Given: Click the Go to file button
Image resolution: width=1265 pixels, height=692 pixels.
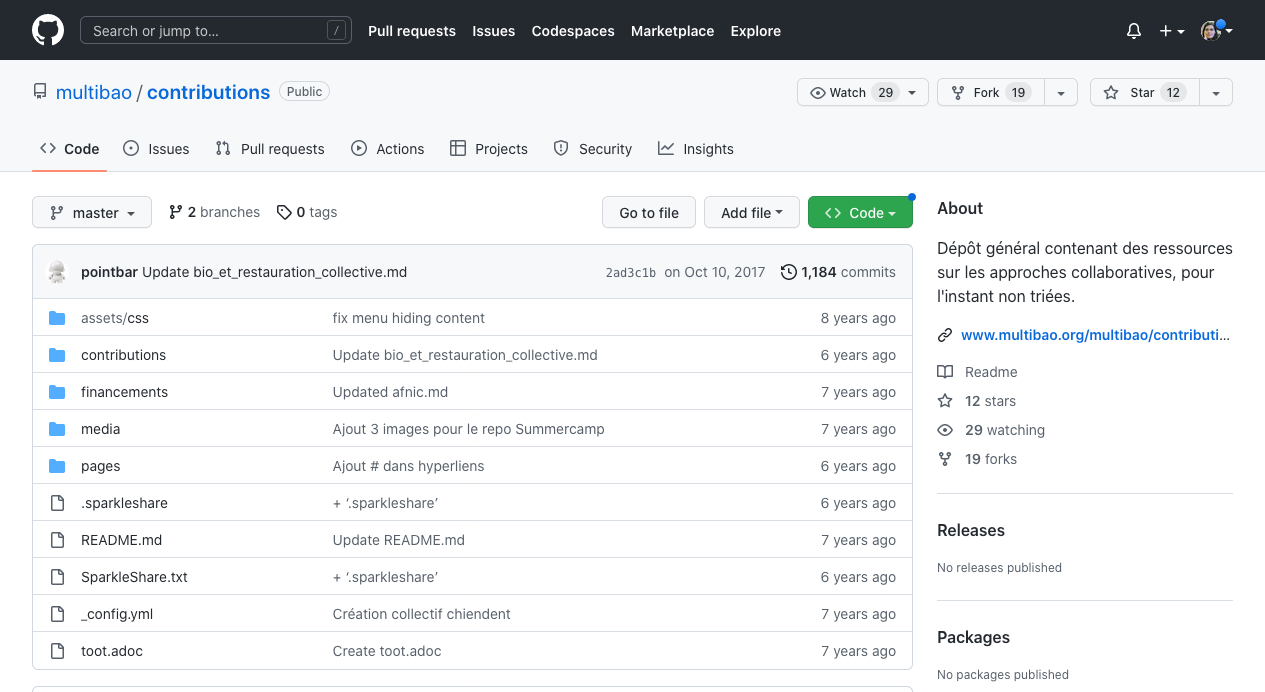Looking at the screenshot, I should coord(649,212).
